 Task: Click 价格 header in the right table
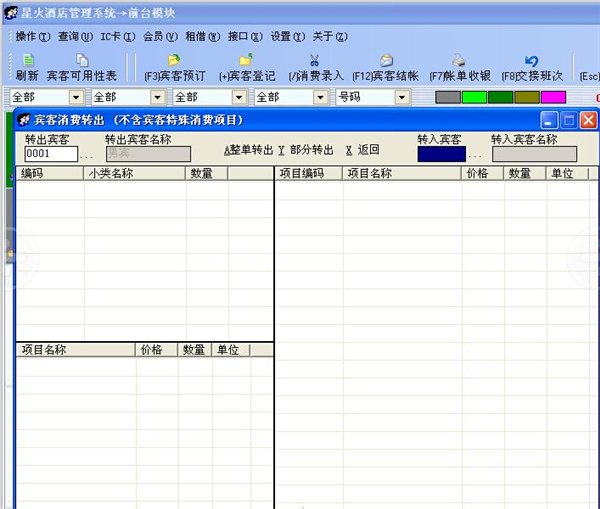tap(482, 173)
